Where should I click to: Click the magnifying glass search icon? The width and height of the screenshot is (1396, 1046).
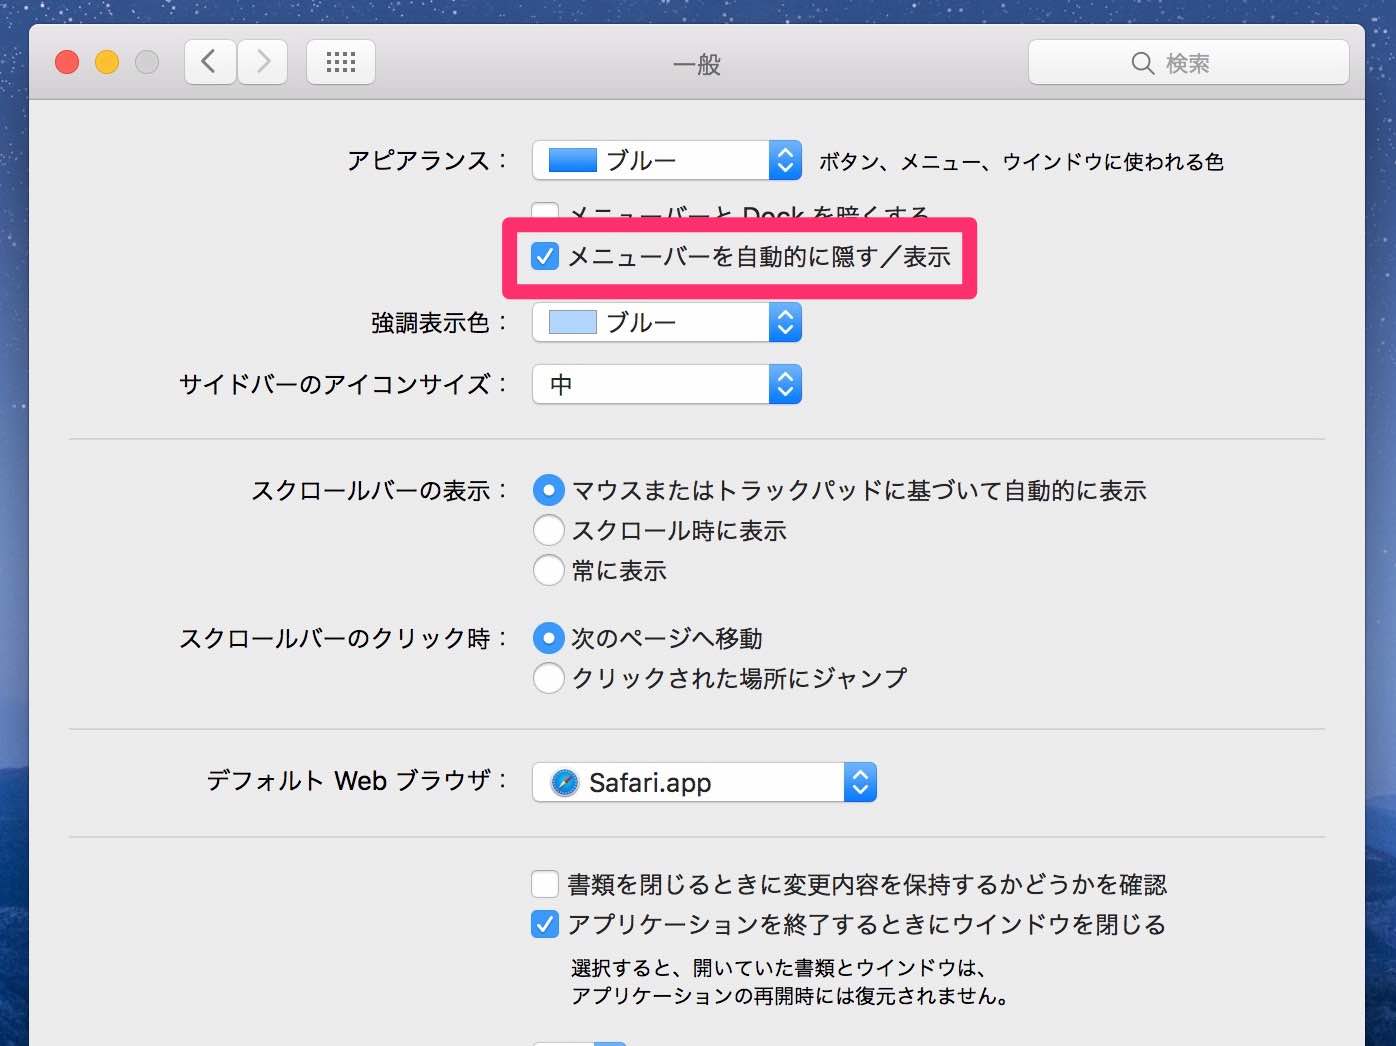(1142, 63)
